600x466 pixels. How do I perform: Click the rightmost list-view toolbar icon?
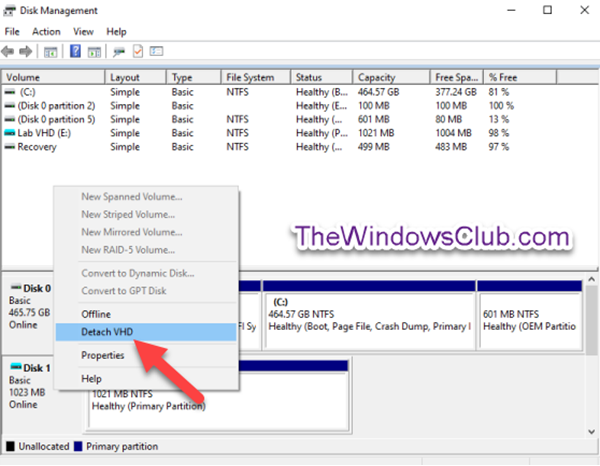tap(157, 51)
